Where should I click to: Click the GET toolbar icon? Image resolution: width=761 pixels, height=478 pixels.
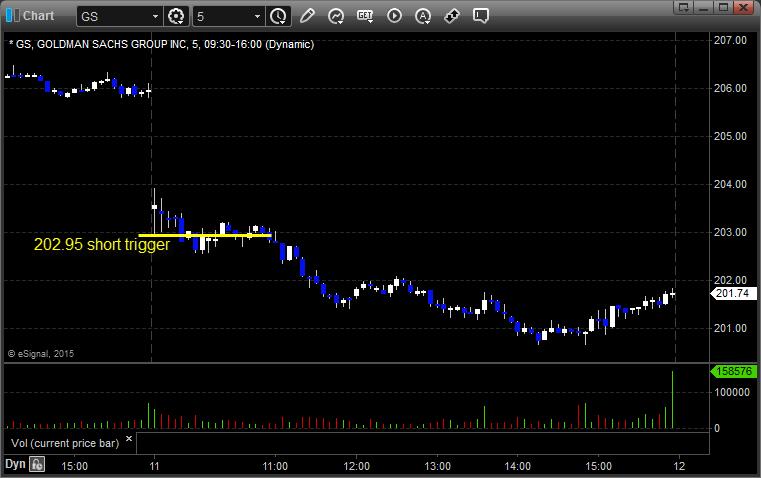[x=365, y=16]
